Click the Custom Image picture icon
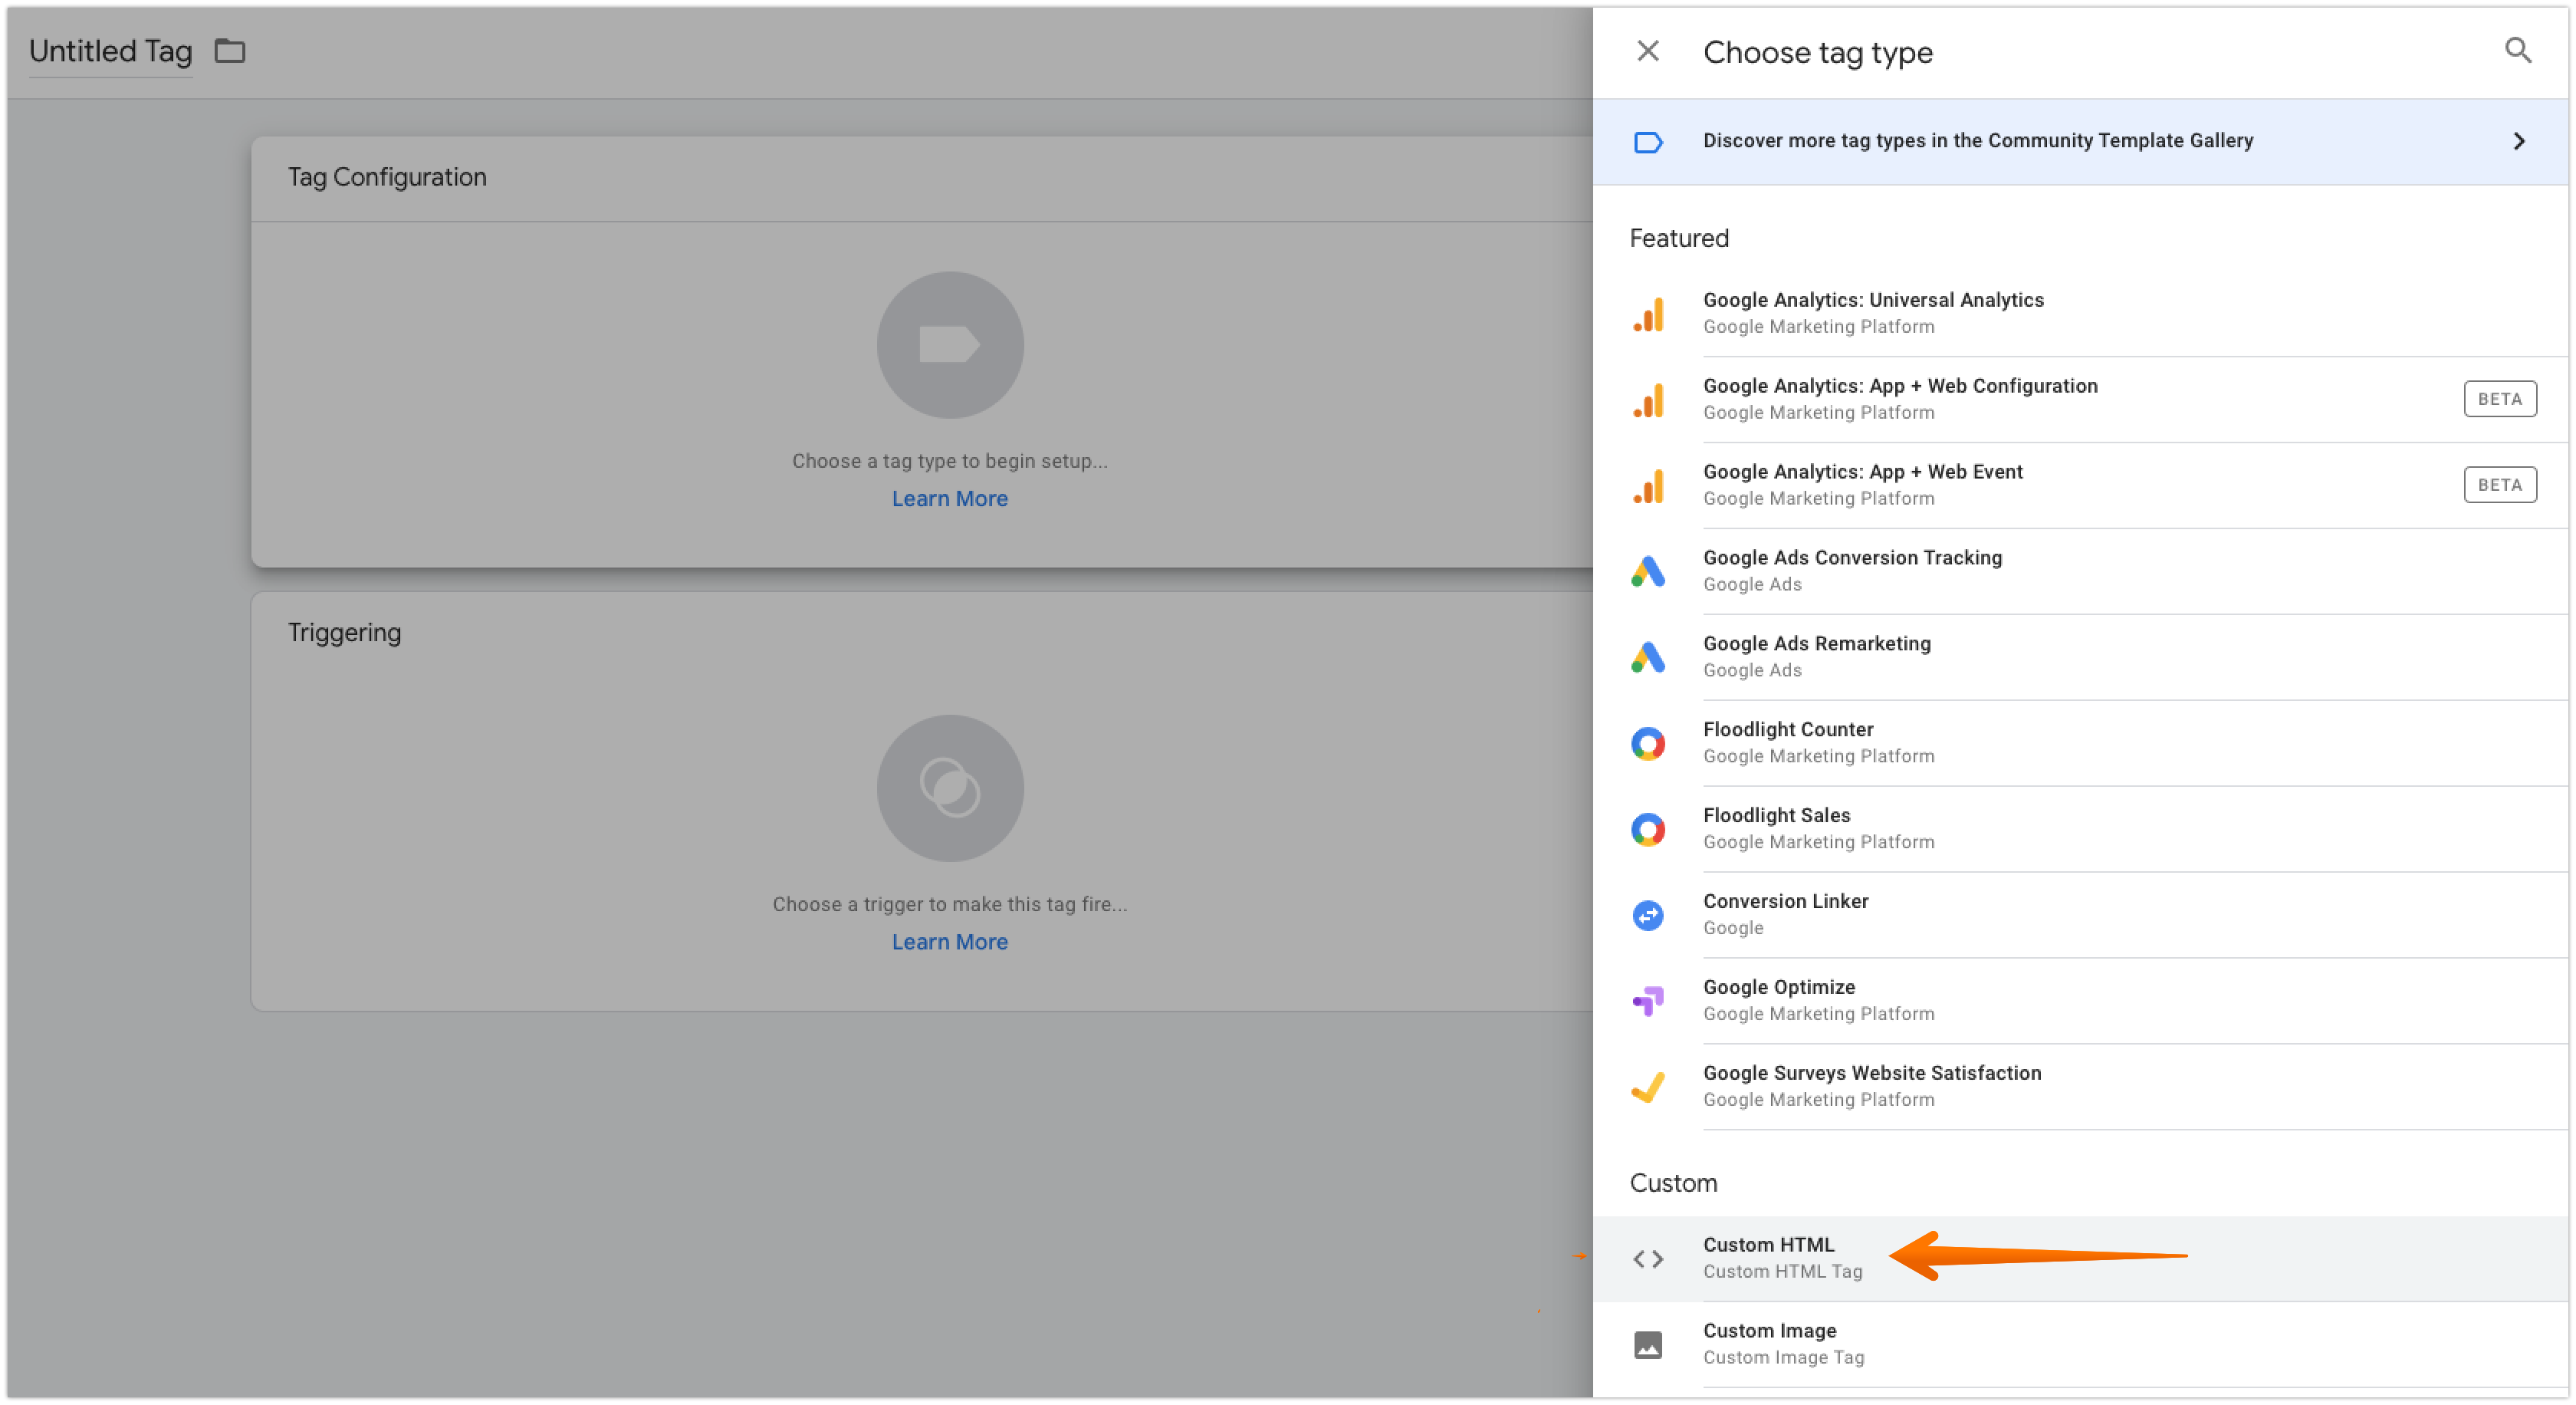Screen dimensions: 2576x1405 pos(1647,1344)
